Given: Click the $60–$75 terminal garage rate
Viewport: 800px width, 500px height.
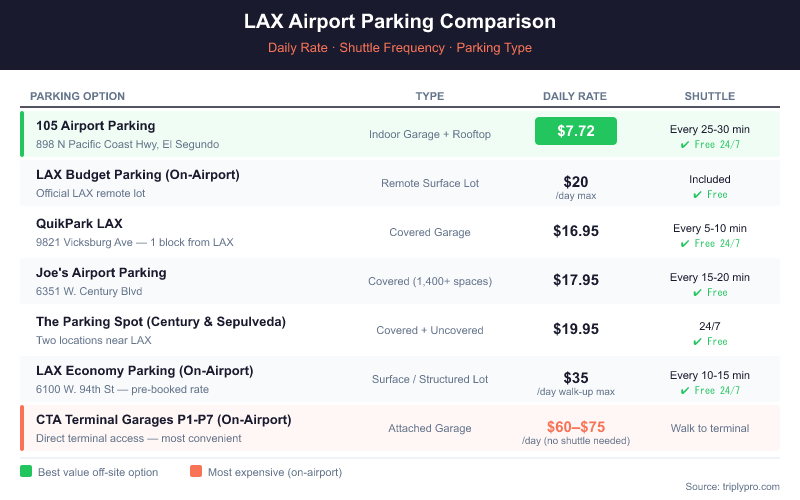Looking at the screenshot, I should click(575, 427).
